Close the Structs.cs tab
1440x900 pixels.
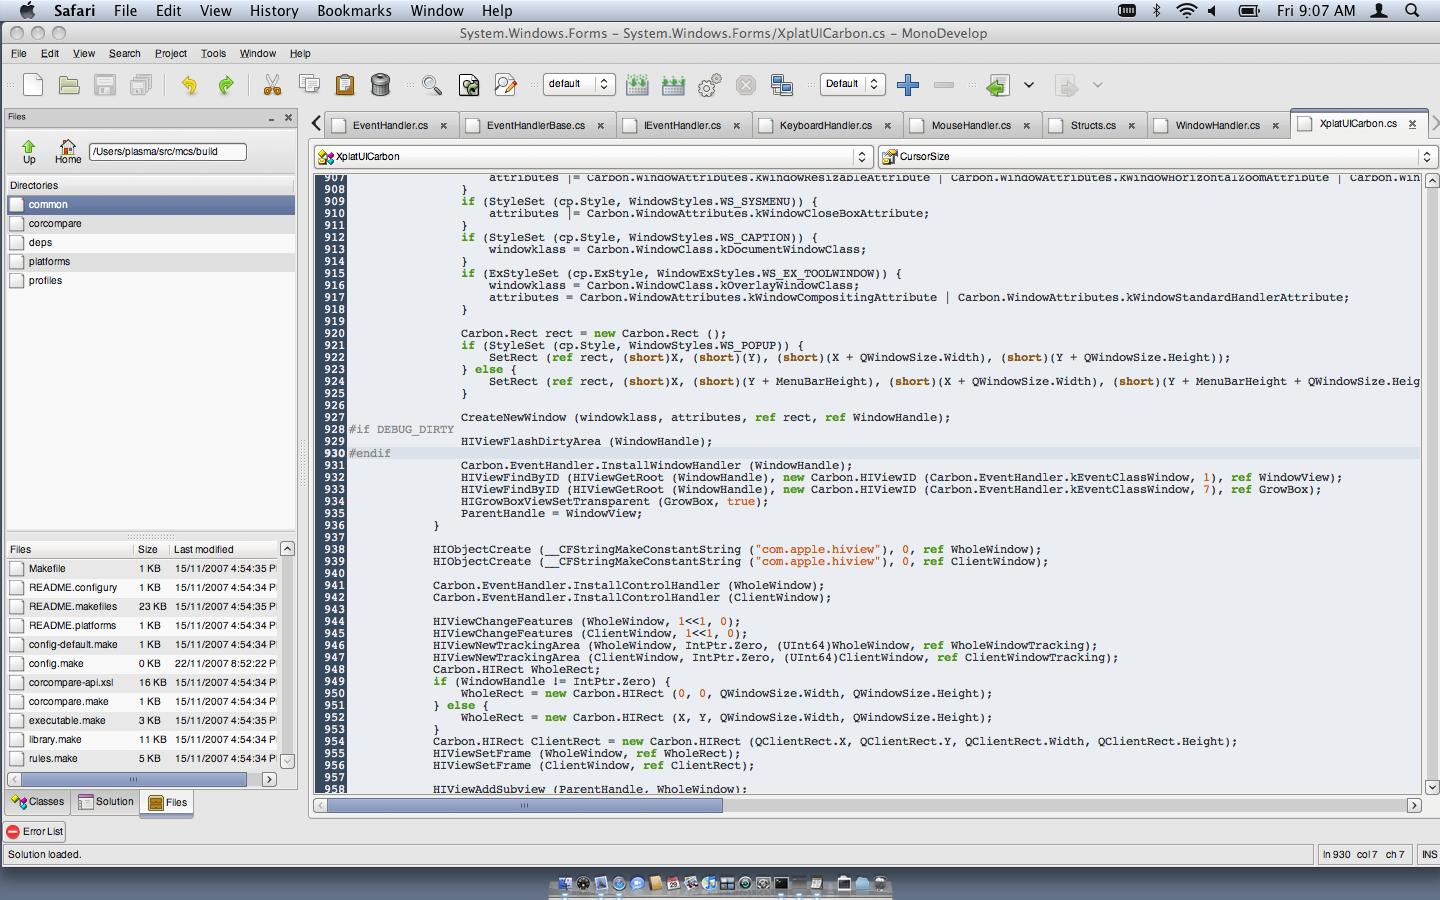(1132, 126)
